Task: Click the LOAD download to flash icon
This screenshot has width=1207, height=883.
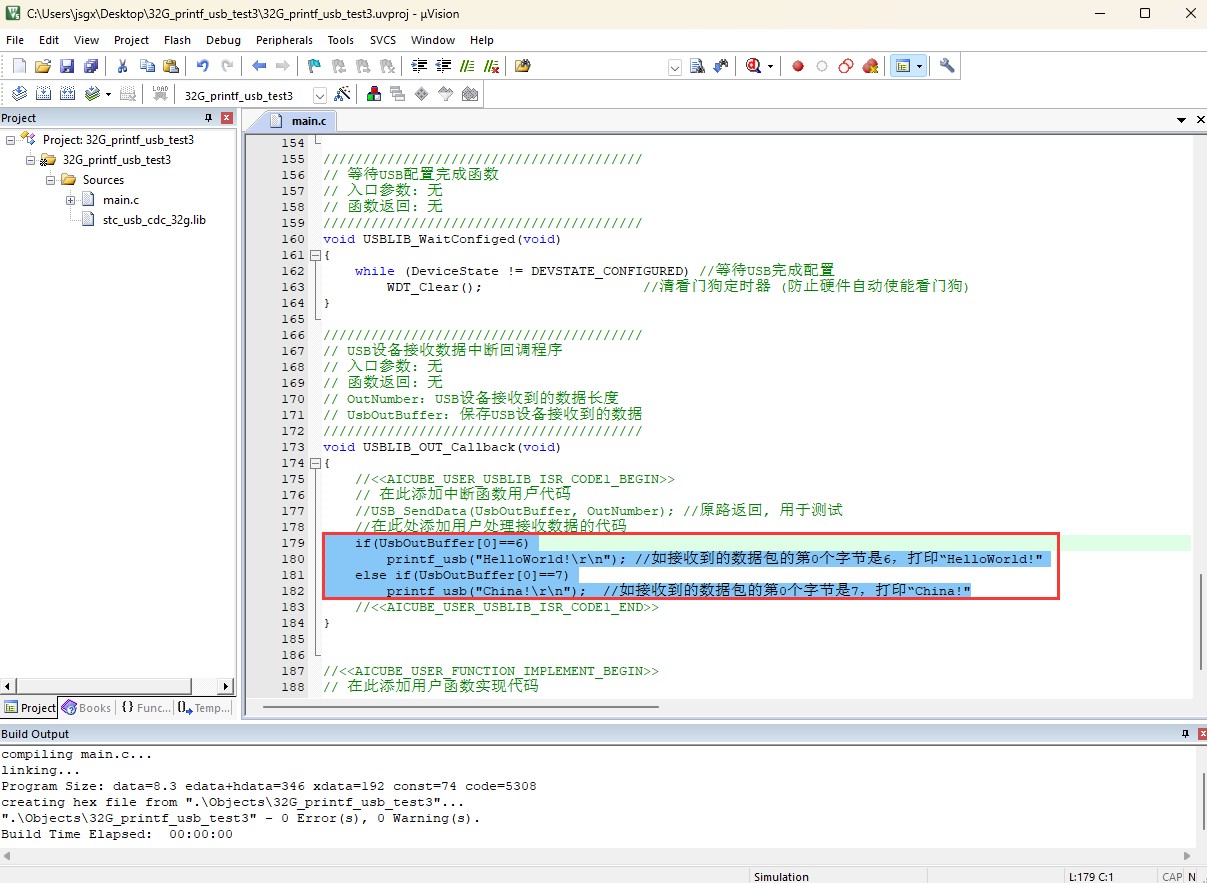Action: [160, 94]
